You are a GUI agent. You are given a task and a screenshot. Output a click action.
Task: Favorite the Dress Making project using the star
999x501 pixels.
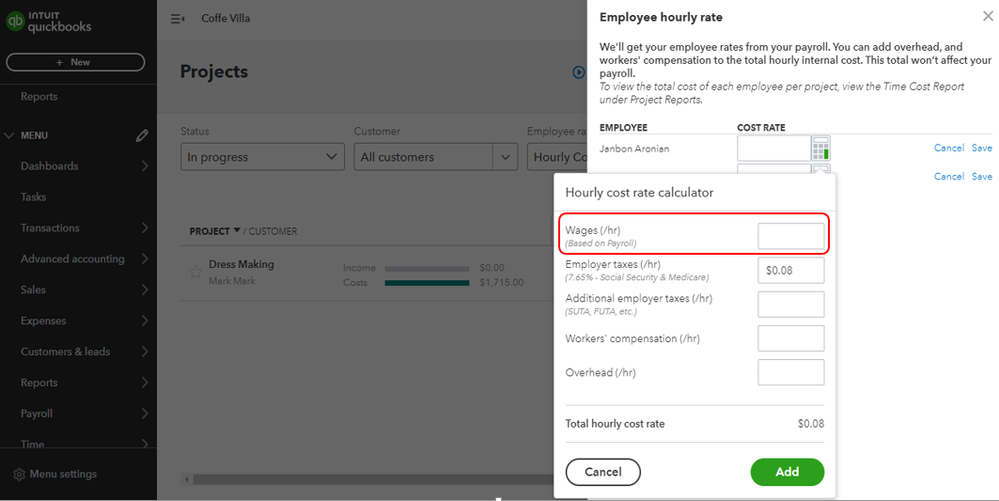pyautogui.click(x=196, y=271)
